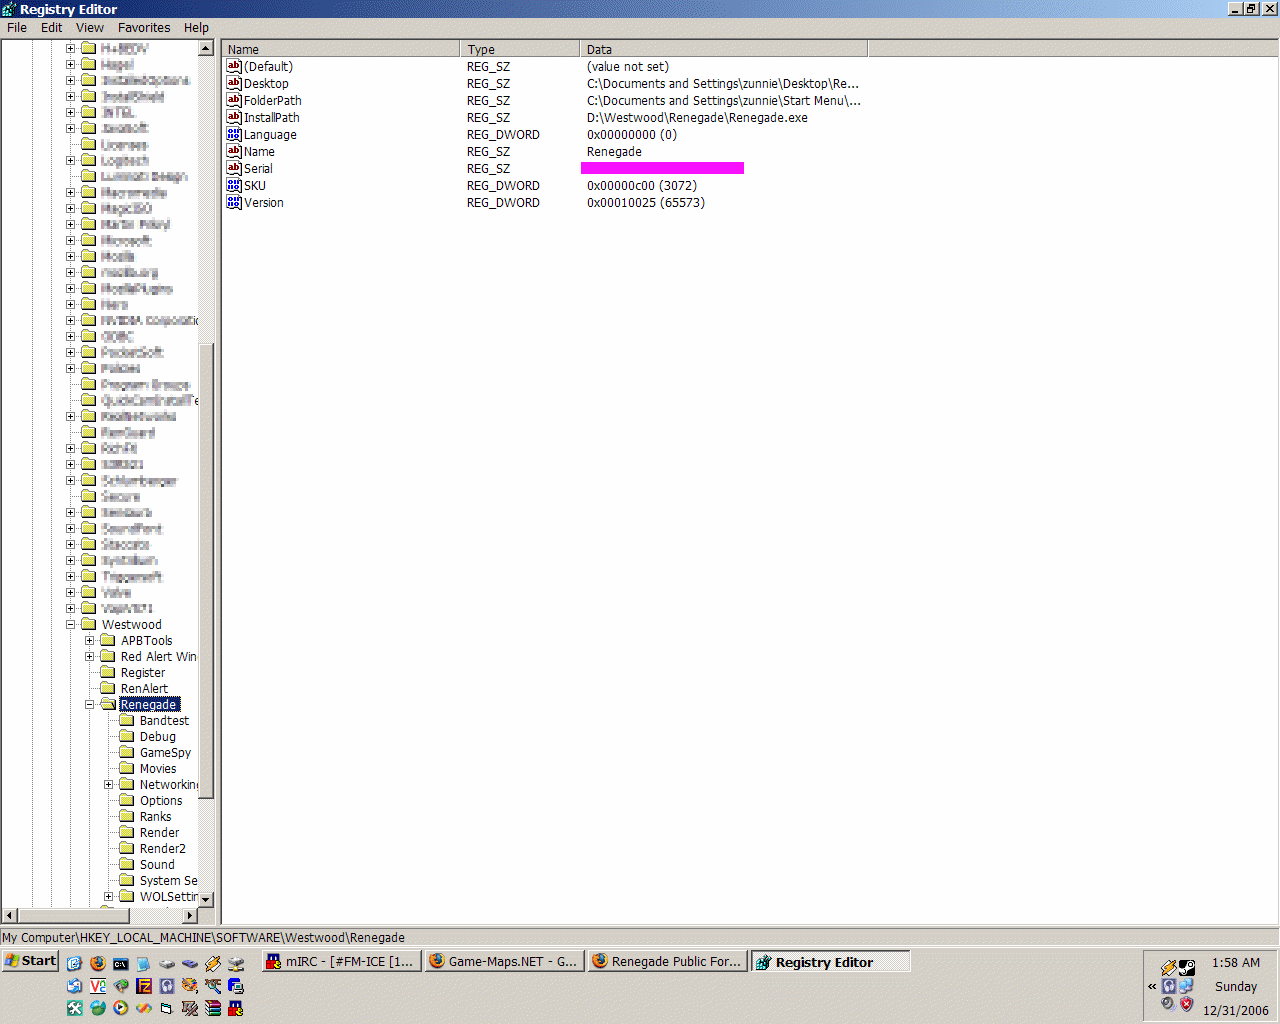Click the tree pane scroll-down arrow
Image resolution: width=1280 pixels, height=1024 pixels.
click(206, 899)
